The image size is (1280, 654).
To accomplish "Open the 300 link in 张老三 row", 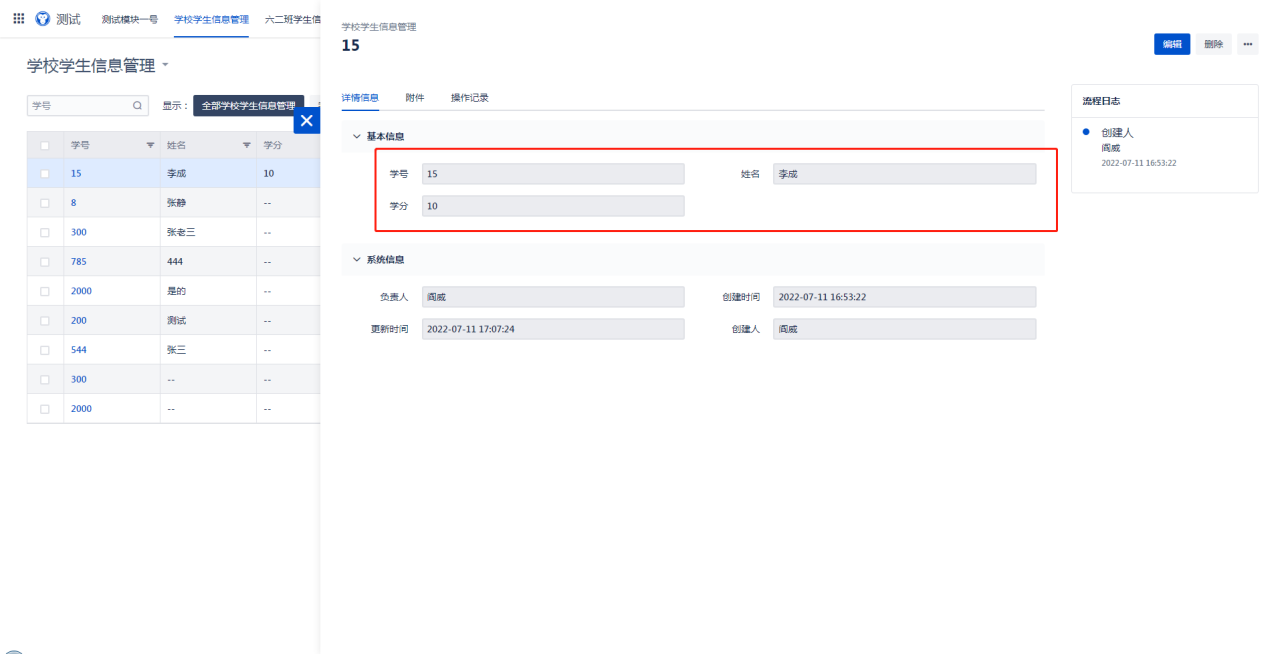I will point(79,232).
